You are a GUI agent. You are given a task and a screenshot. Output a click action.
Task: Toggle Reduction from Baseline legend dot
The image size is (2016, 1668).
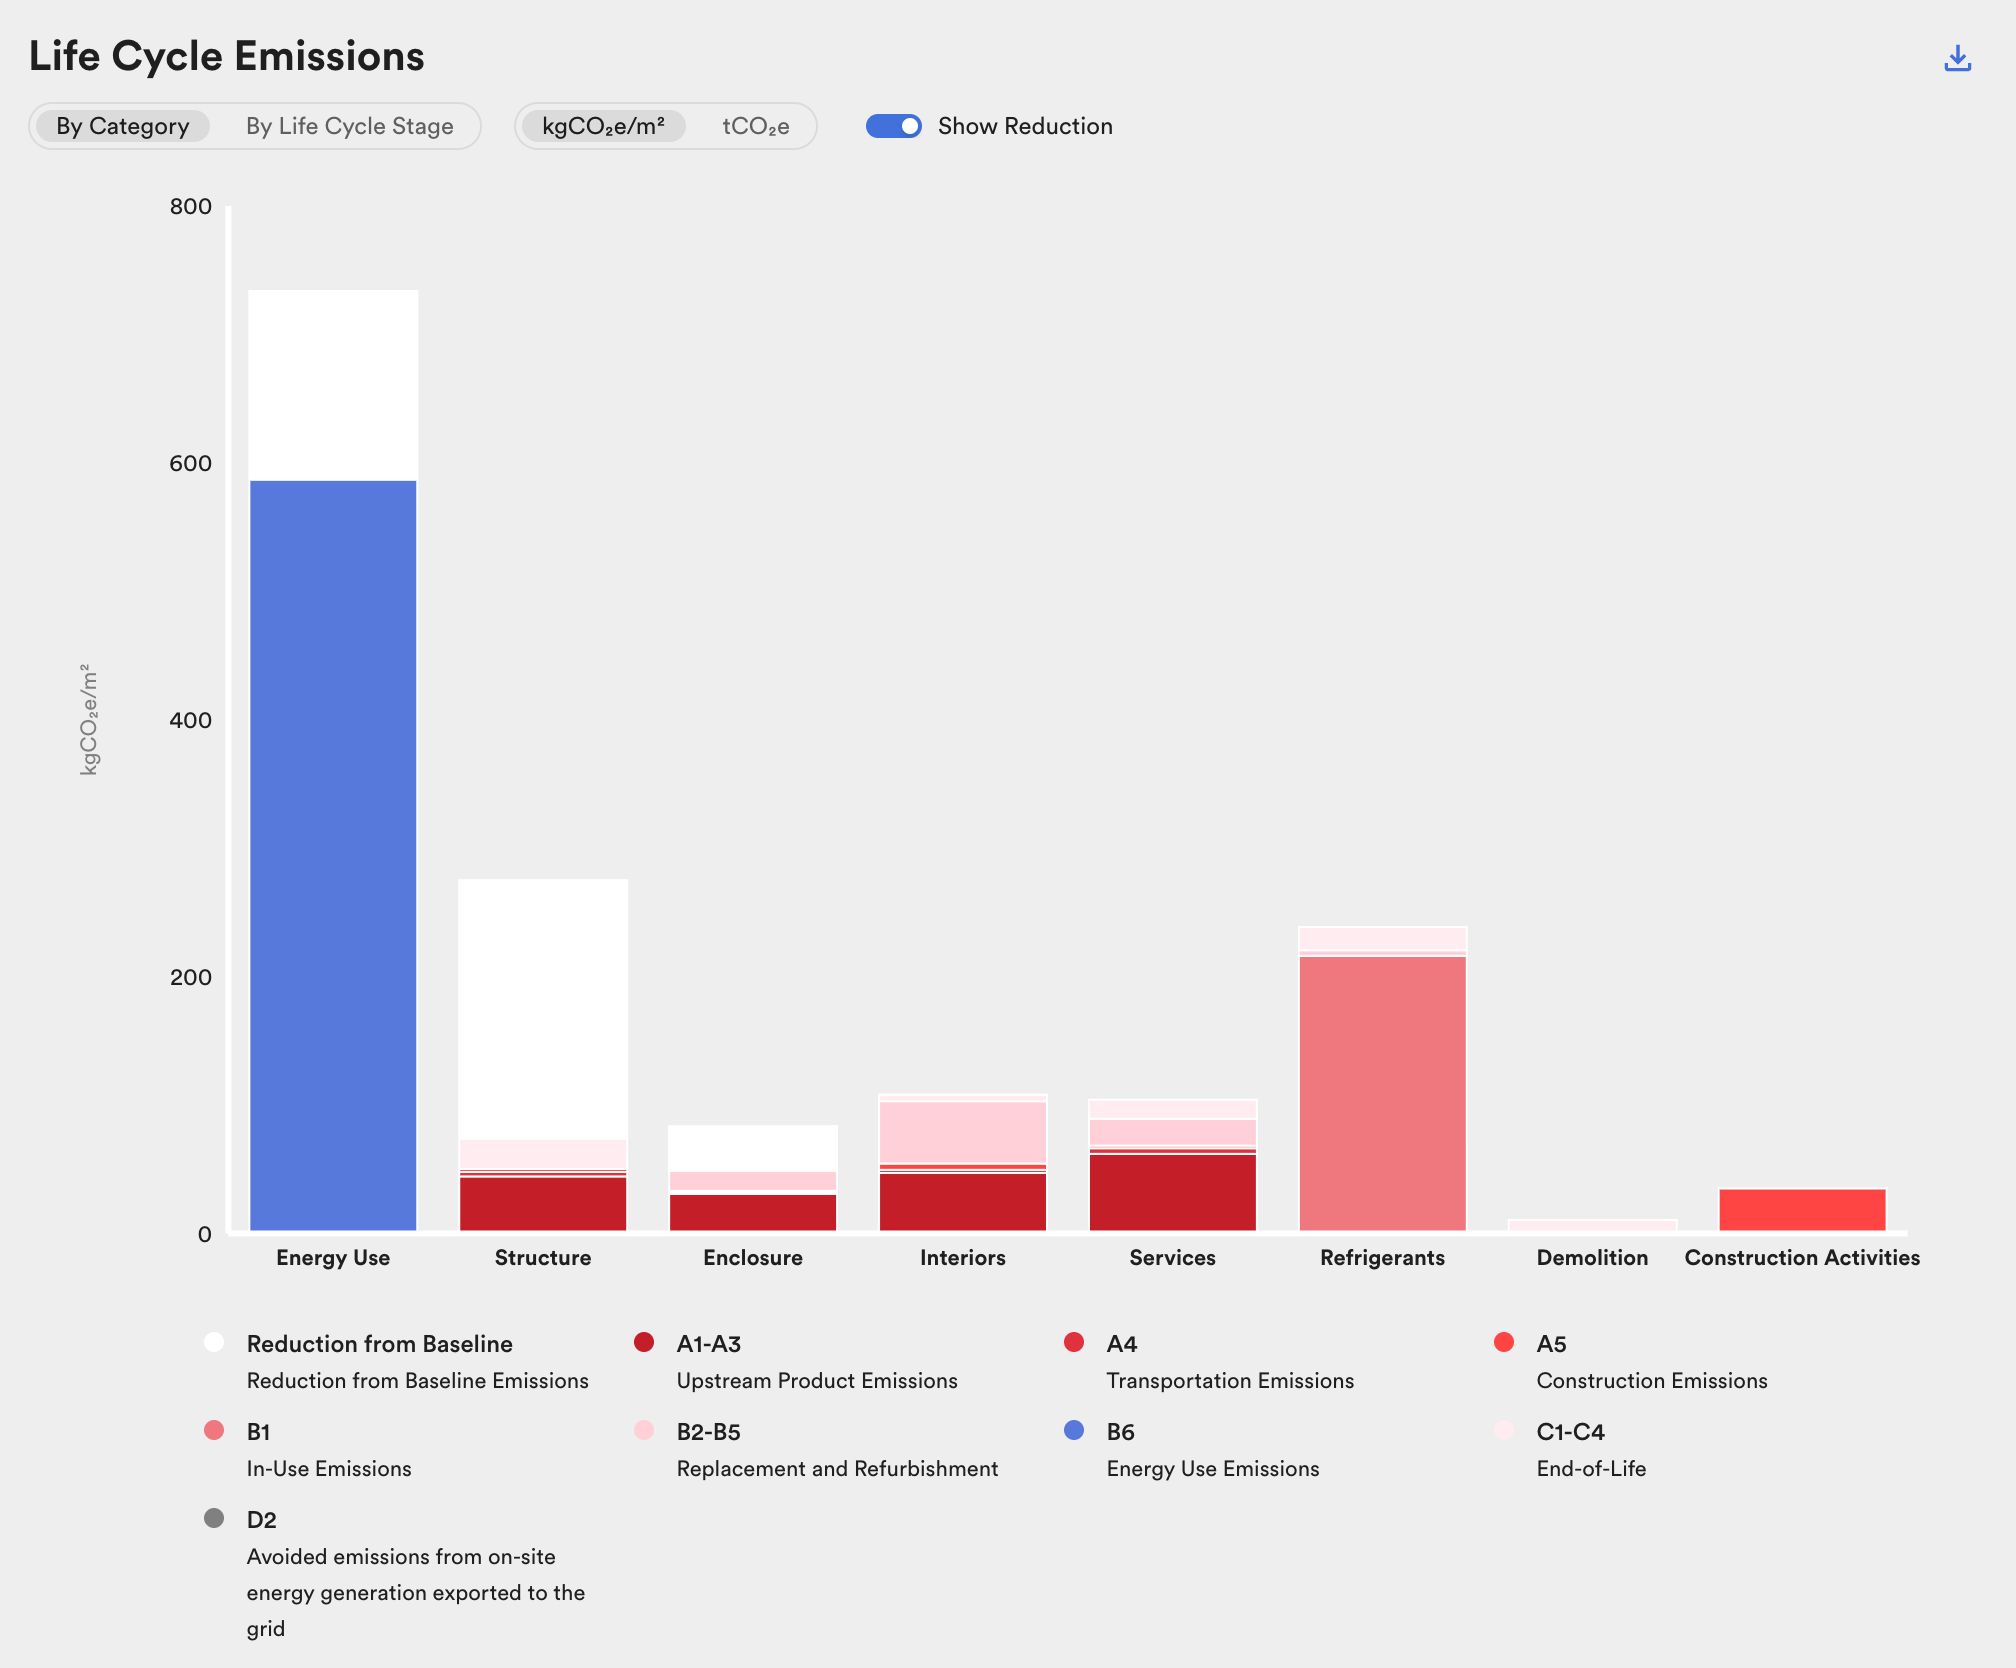pyautogui.click(x=214, y=1342)
